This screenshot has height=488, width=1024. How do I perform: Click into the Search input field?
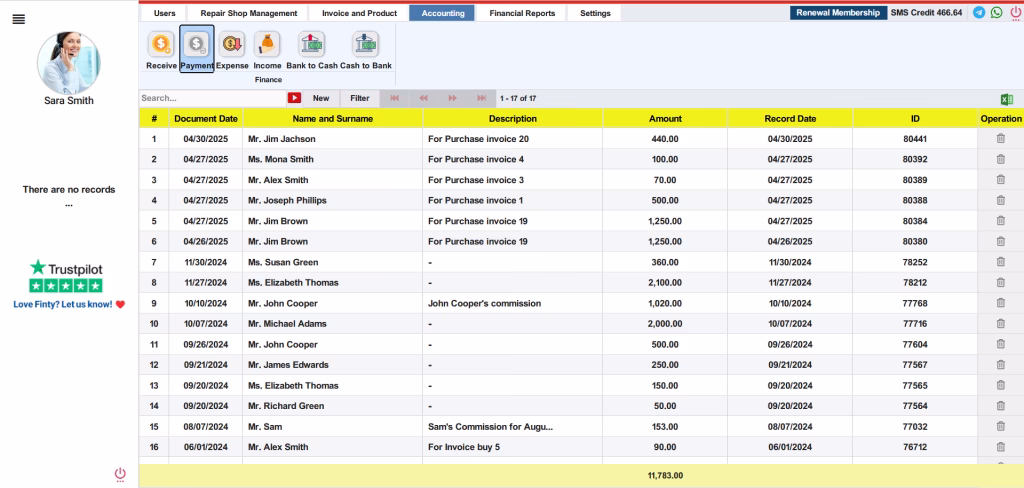pos(212,98)
